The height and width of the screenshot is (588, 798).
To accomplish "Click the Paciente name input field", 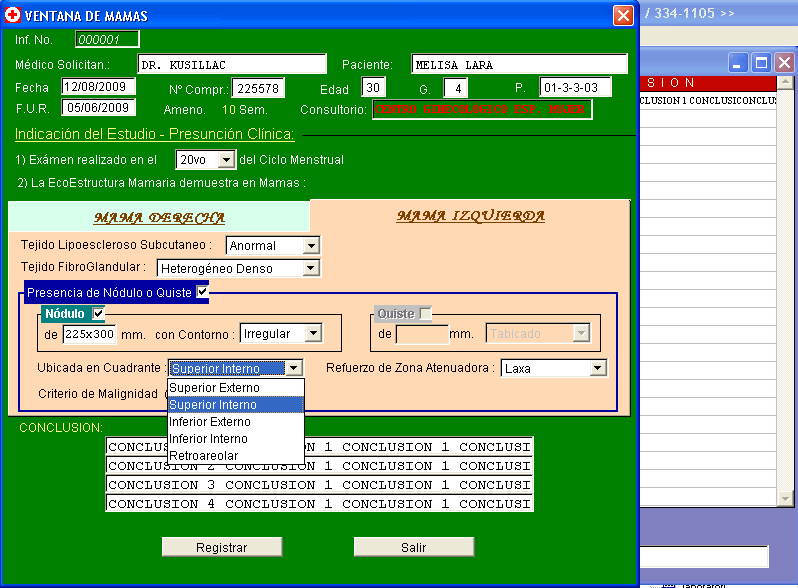I will tap(519, 65).
